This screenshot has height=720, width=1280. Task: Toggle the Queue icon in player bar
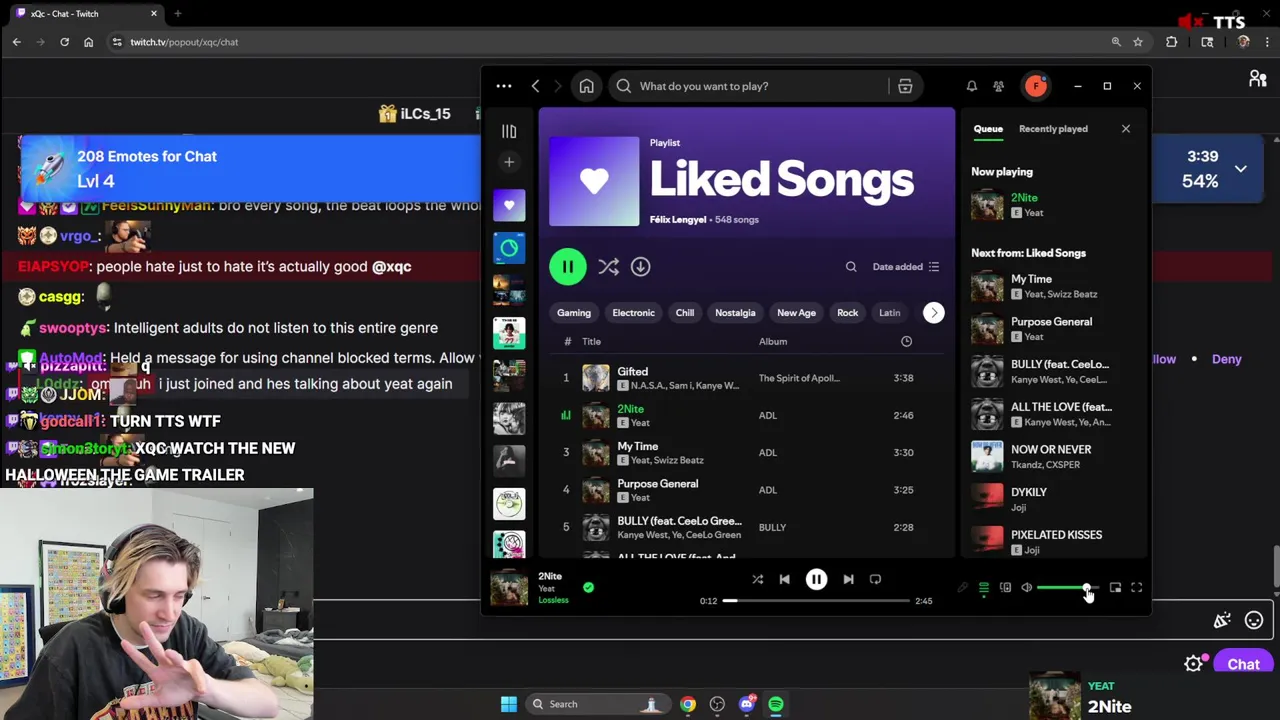(984, 589)
